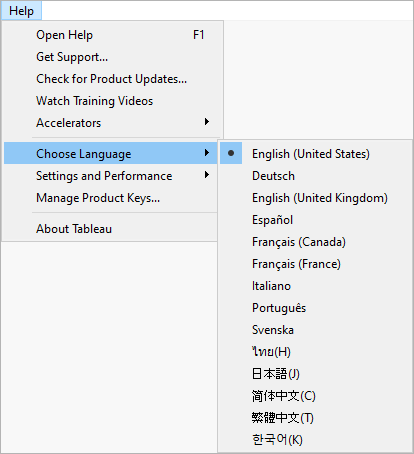Open Manage Product Keys dialog
This screenshot has height=454, width=414.
pos(110,198)
